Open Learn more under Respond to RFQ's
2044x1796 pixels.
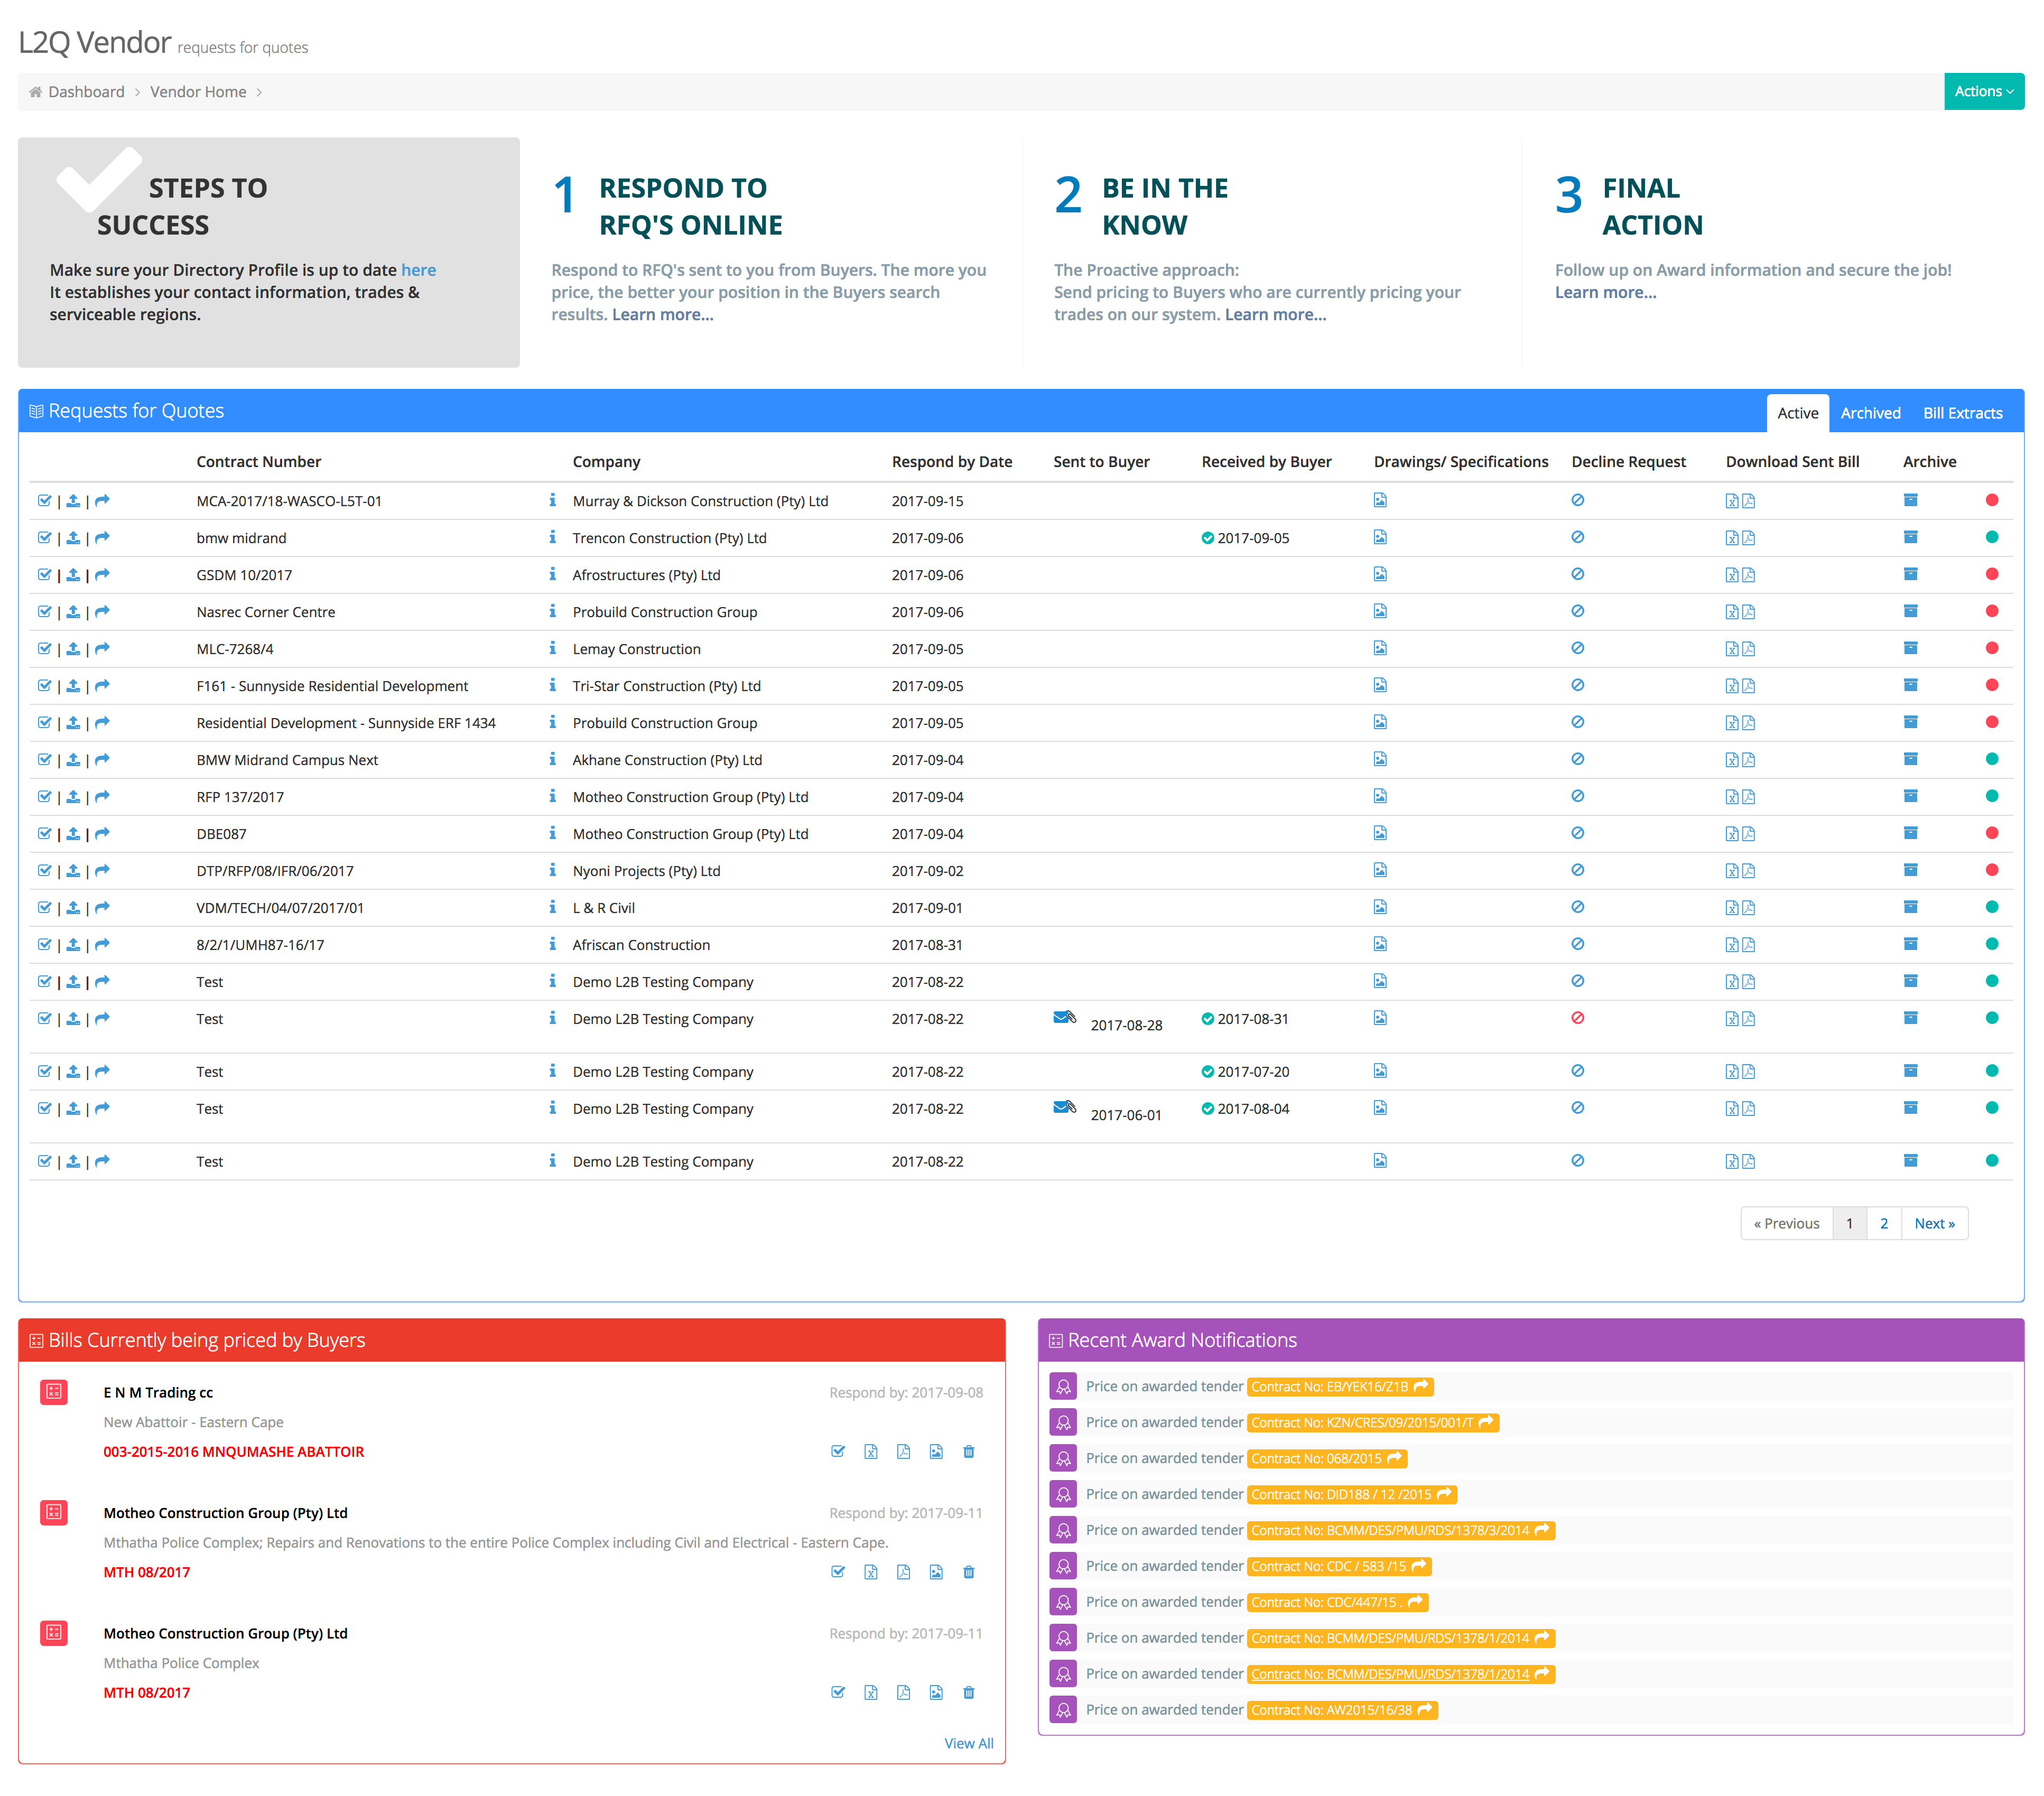pos(663,314)
